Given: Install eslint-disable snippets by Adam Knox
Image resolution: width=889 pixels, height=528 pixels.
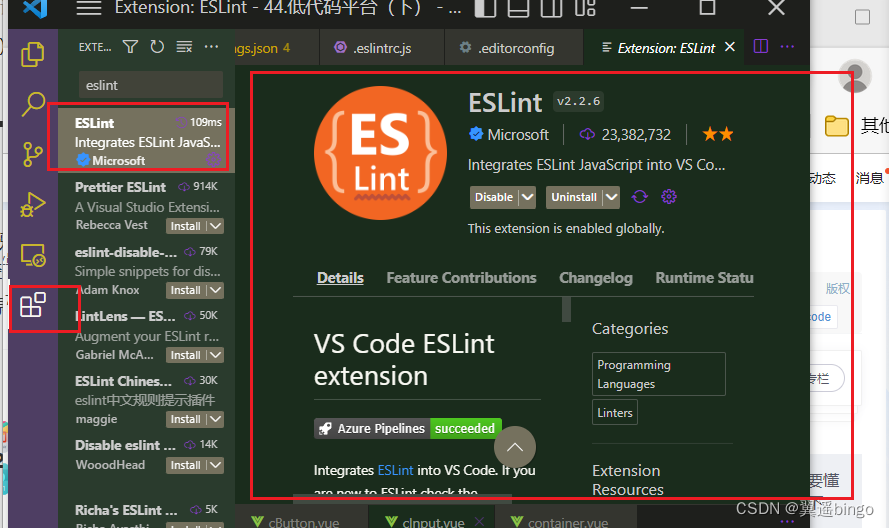Looking at the screenshot, I should pos(186,290).
